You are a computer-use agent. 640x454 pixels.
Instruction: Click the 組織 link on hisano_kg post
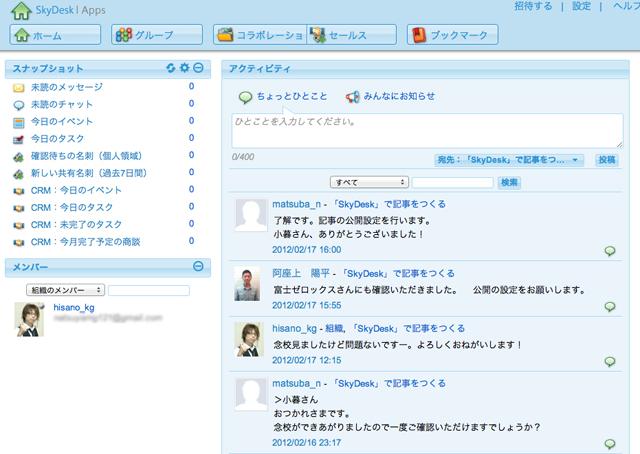tap(335, 328)
